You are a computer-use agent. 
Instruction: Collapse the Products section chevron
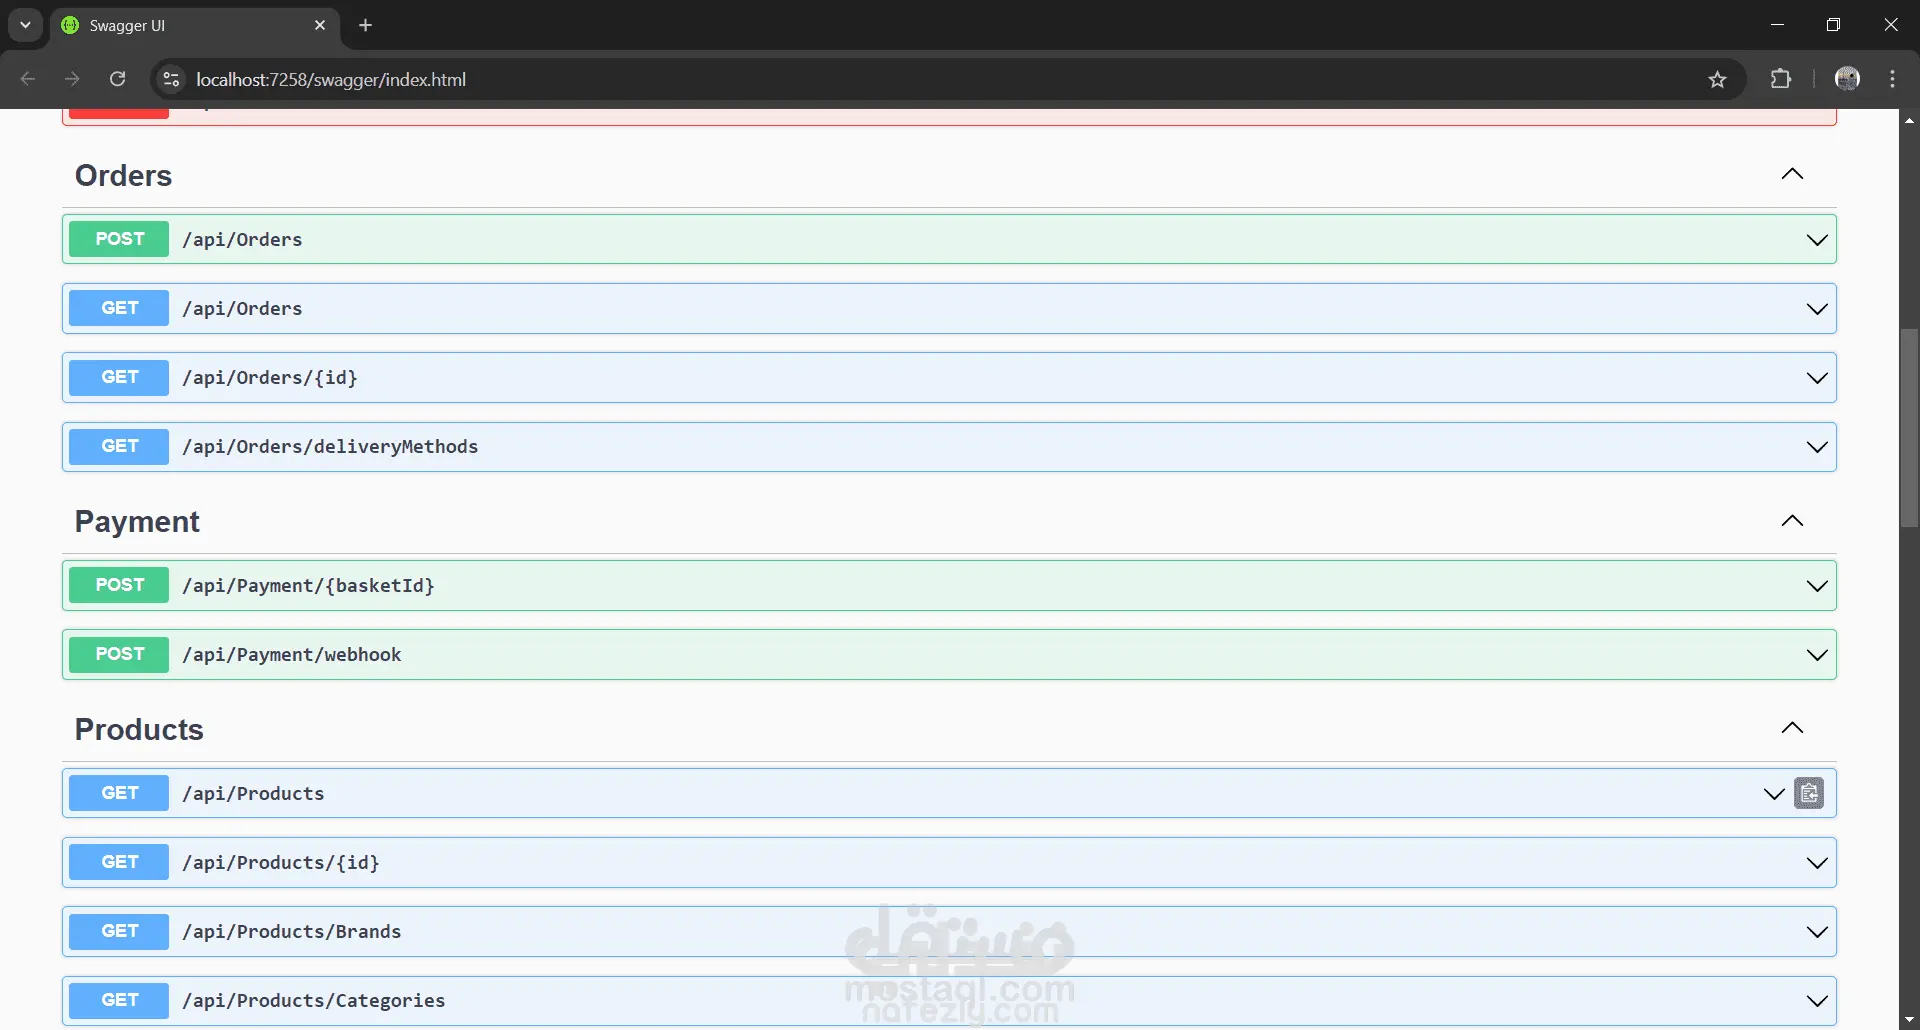click(x=1792, y=728)
